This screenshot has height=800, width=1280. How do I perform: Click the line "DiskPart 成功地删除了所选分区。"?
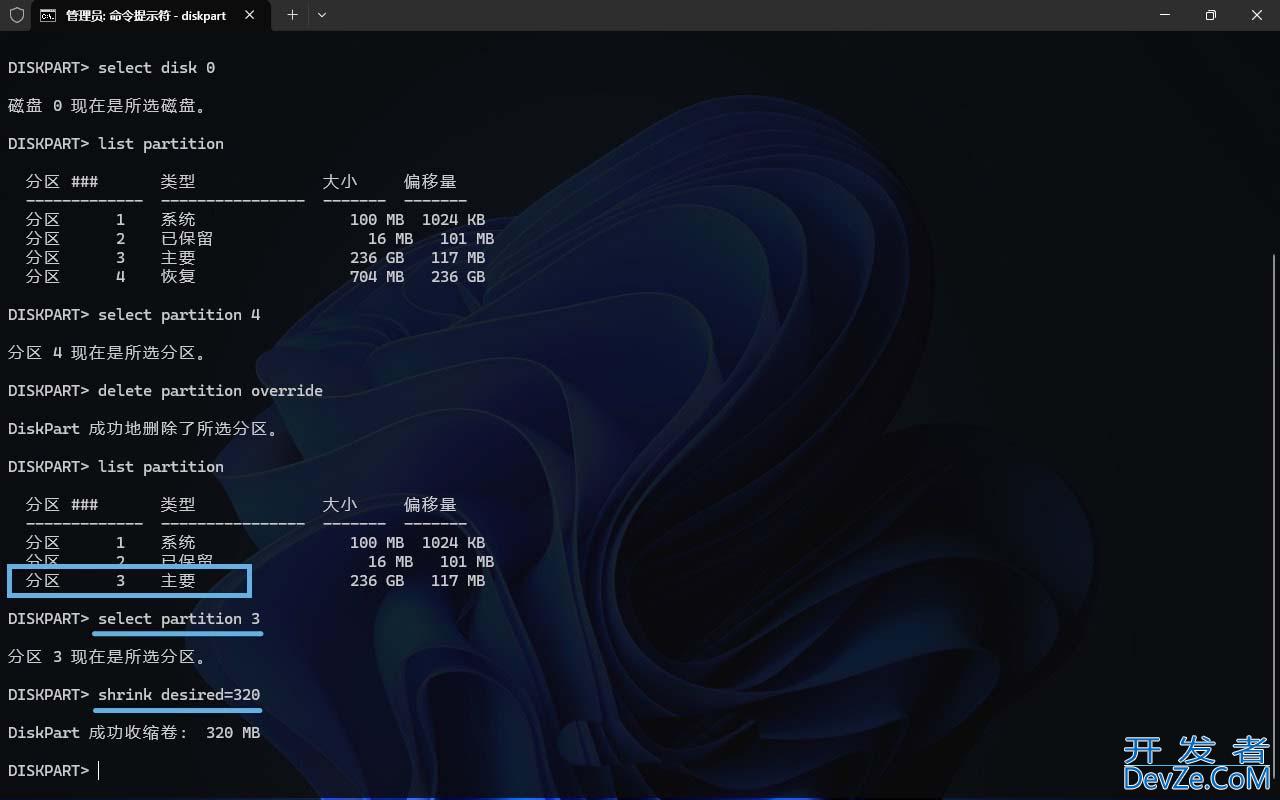[x=143, y=429]
